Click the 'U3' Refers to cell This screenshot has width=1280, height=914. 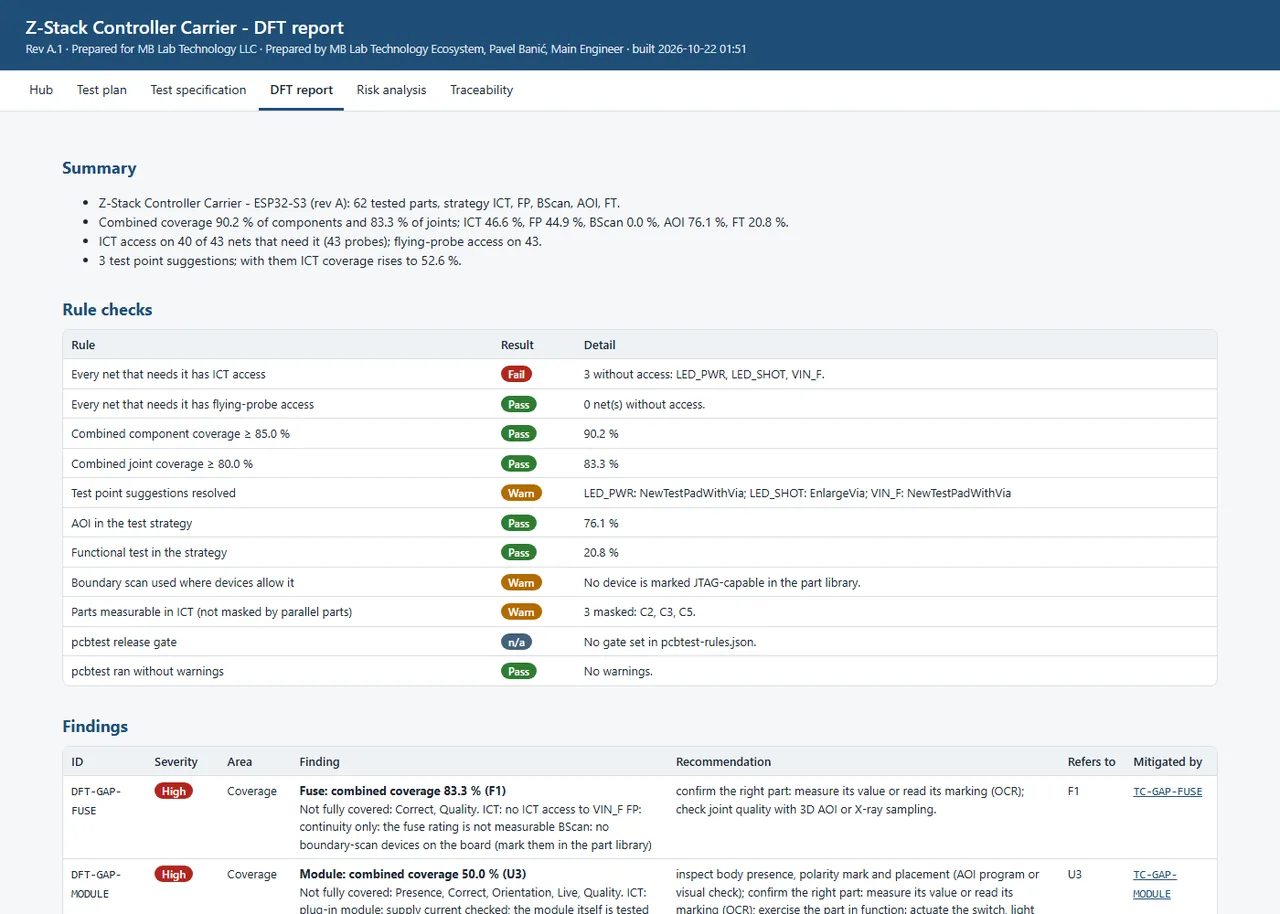[1075, 874]
